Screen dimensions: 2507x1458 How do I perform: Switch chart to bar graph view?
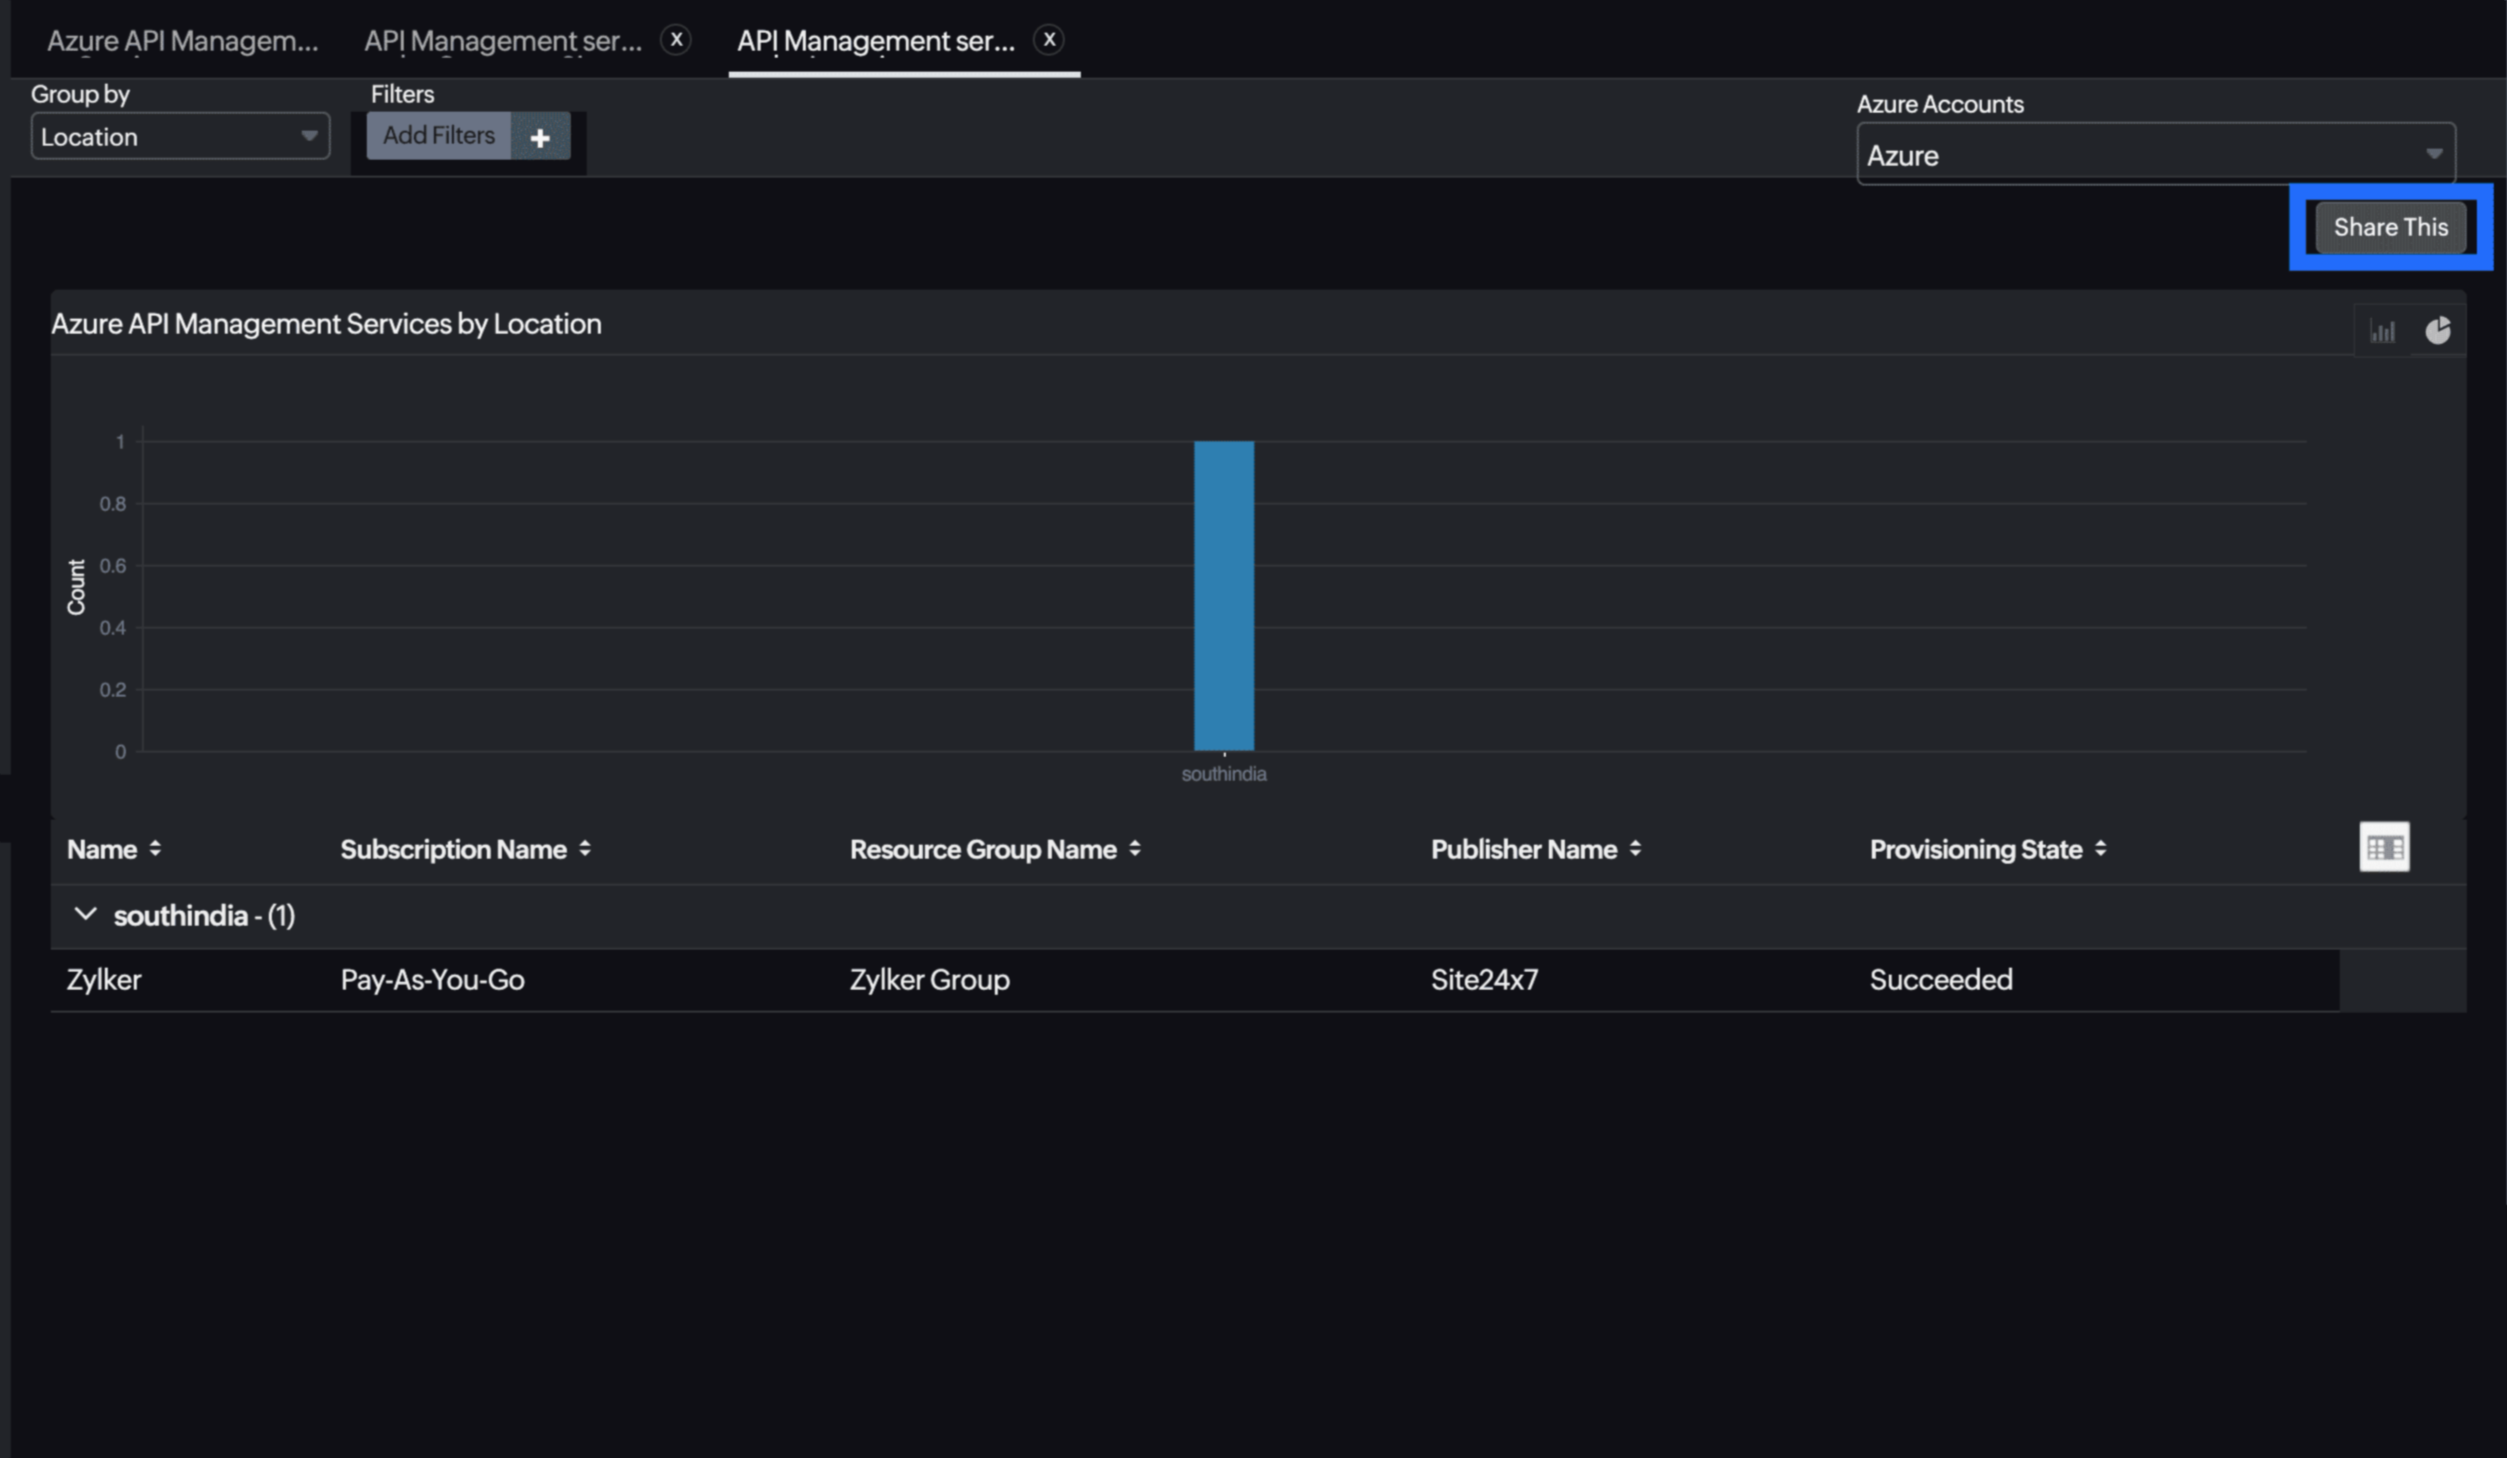[x=2383, y=330]
